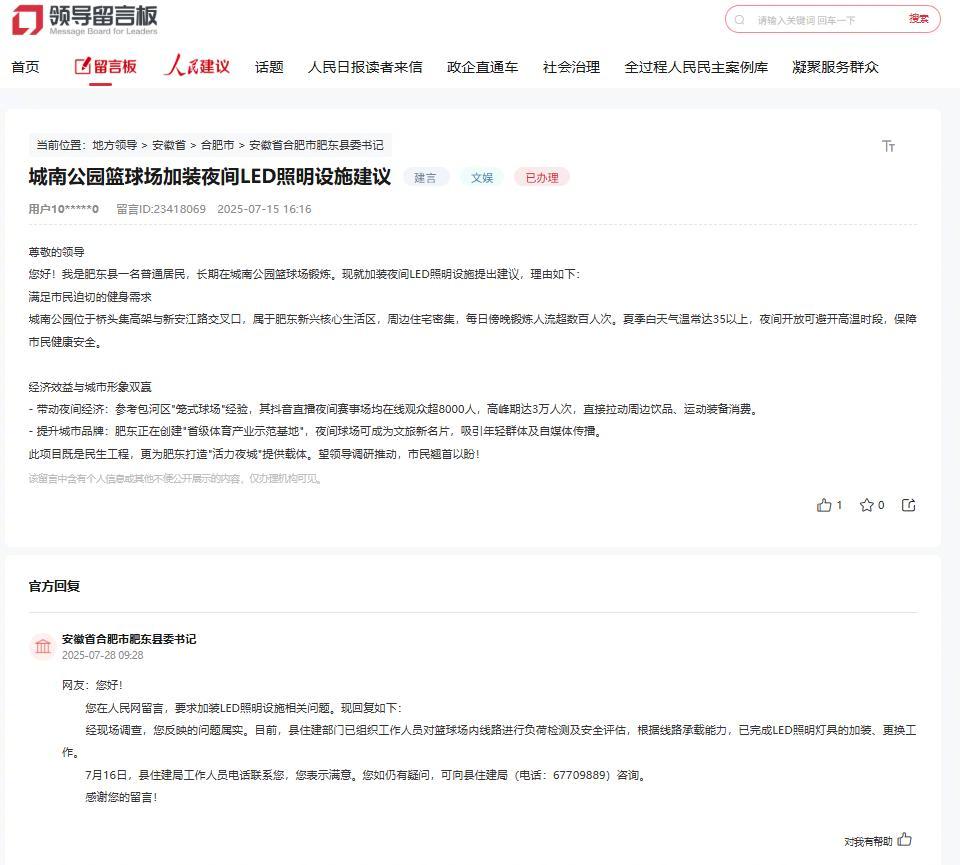Click reply timestamp 2025-07-28 09:28

102,655
